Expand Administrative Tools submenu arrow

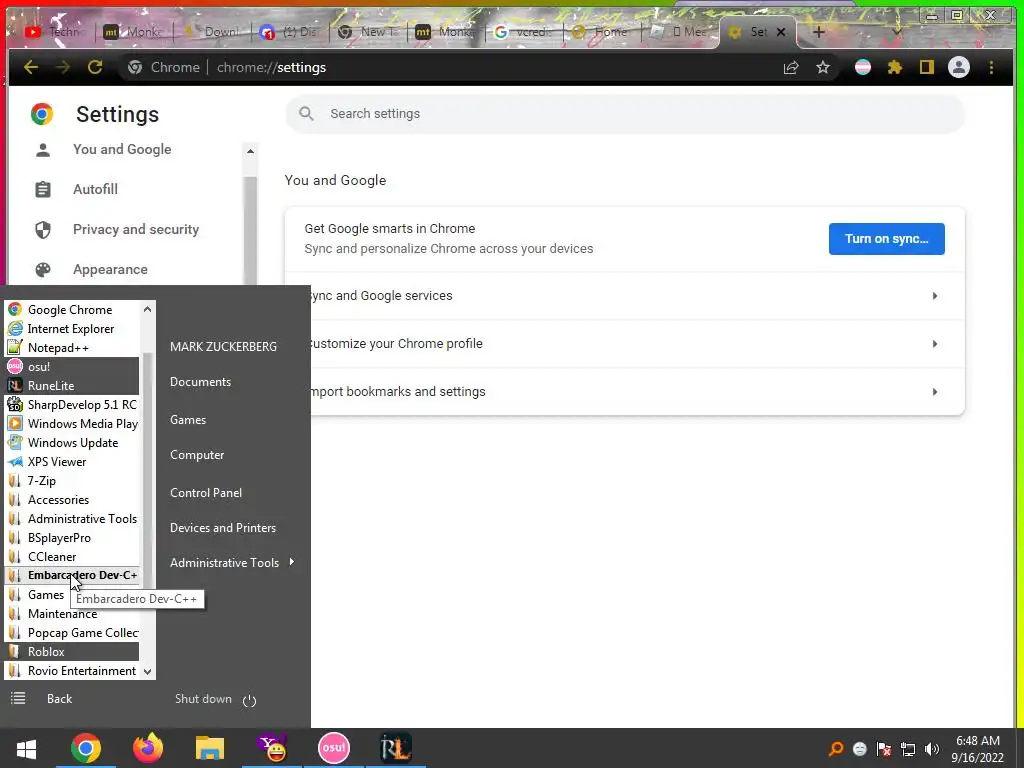(291, 562)
